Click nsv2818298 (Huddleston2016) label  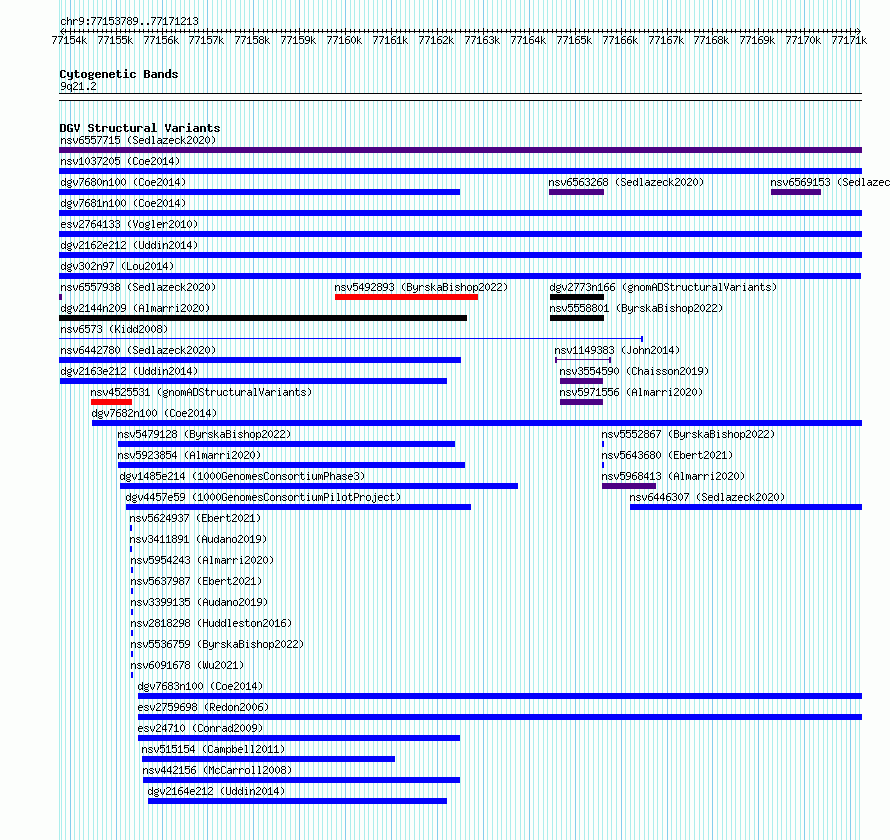[x=211, y=623]
